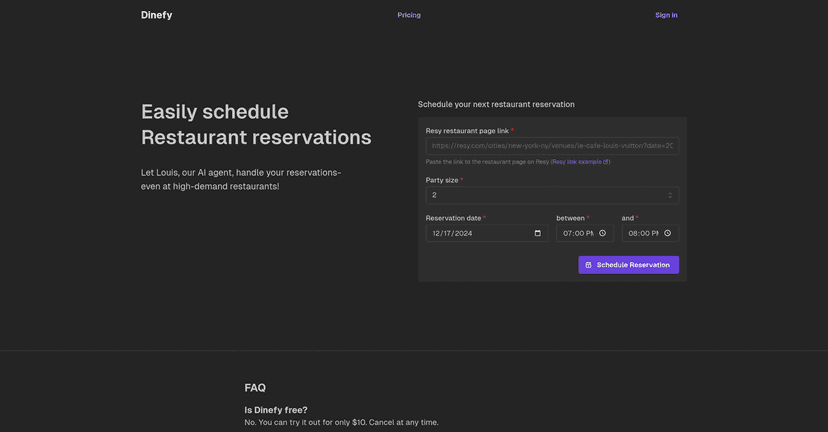The height and width of the screenshot is (432, 828).
Task: Click the external-link icon beside Resy link example
Action: (606, 161)
